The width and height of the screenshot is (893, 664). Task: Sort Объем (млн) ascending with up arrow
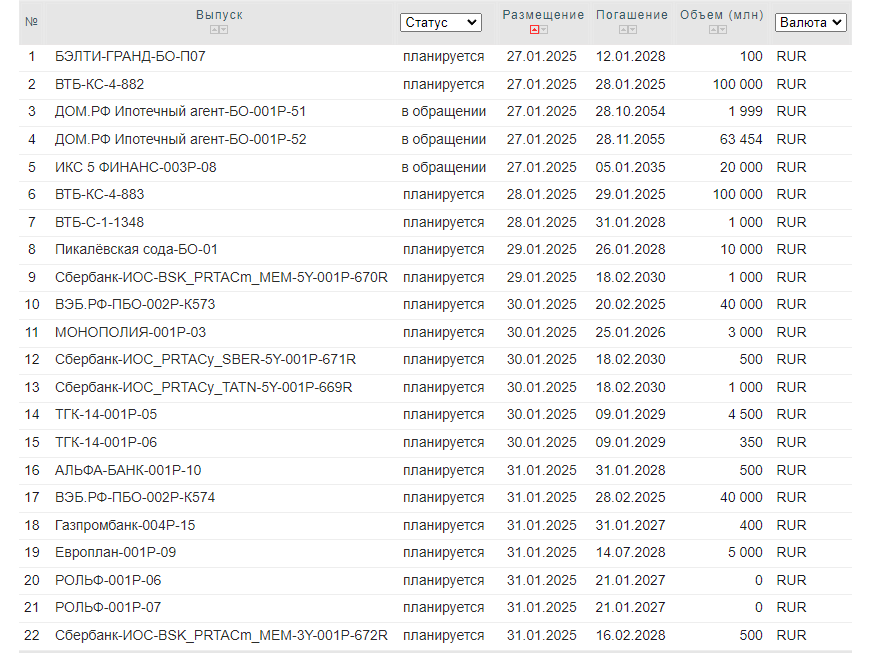(x=714, y=30)
